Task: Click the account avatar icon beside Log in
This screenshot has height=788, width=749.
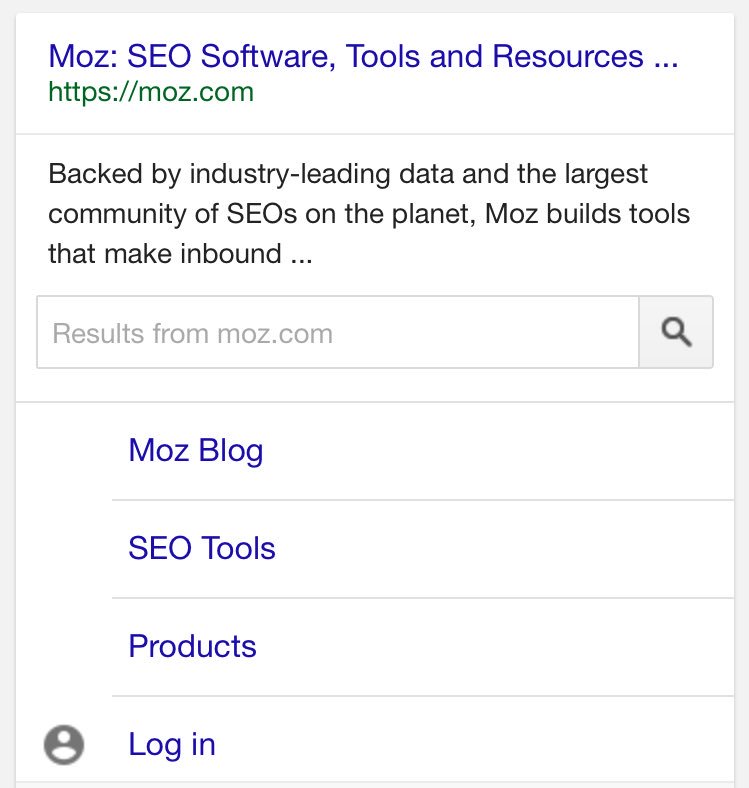Action: tap(64, 745)
